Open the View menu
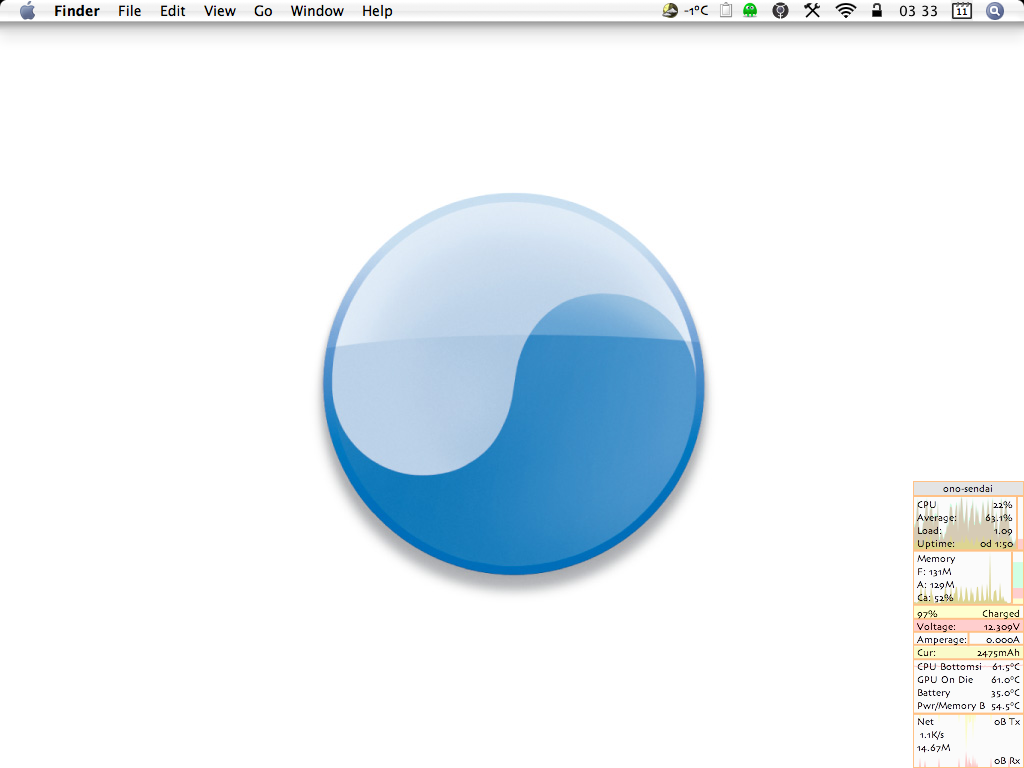The image size is (1024, 768). coord(219,11)
